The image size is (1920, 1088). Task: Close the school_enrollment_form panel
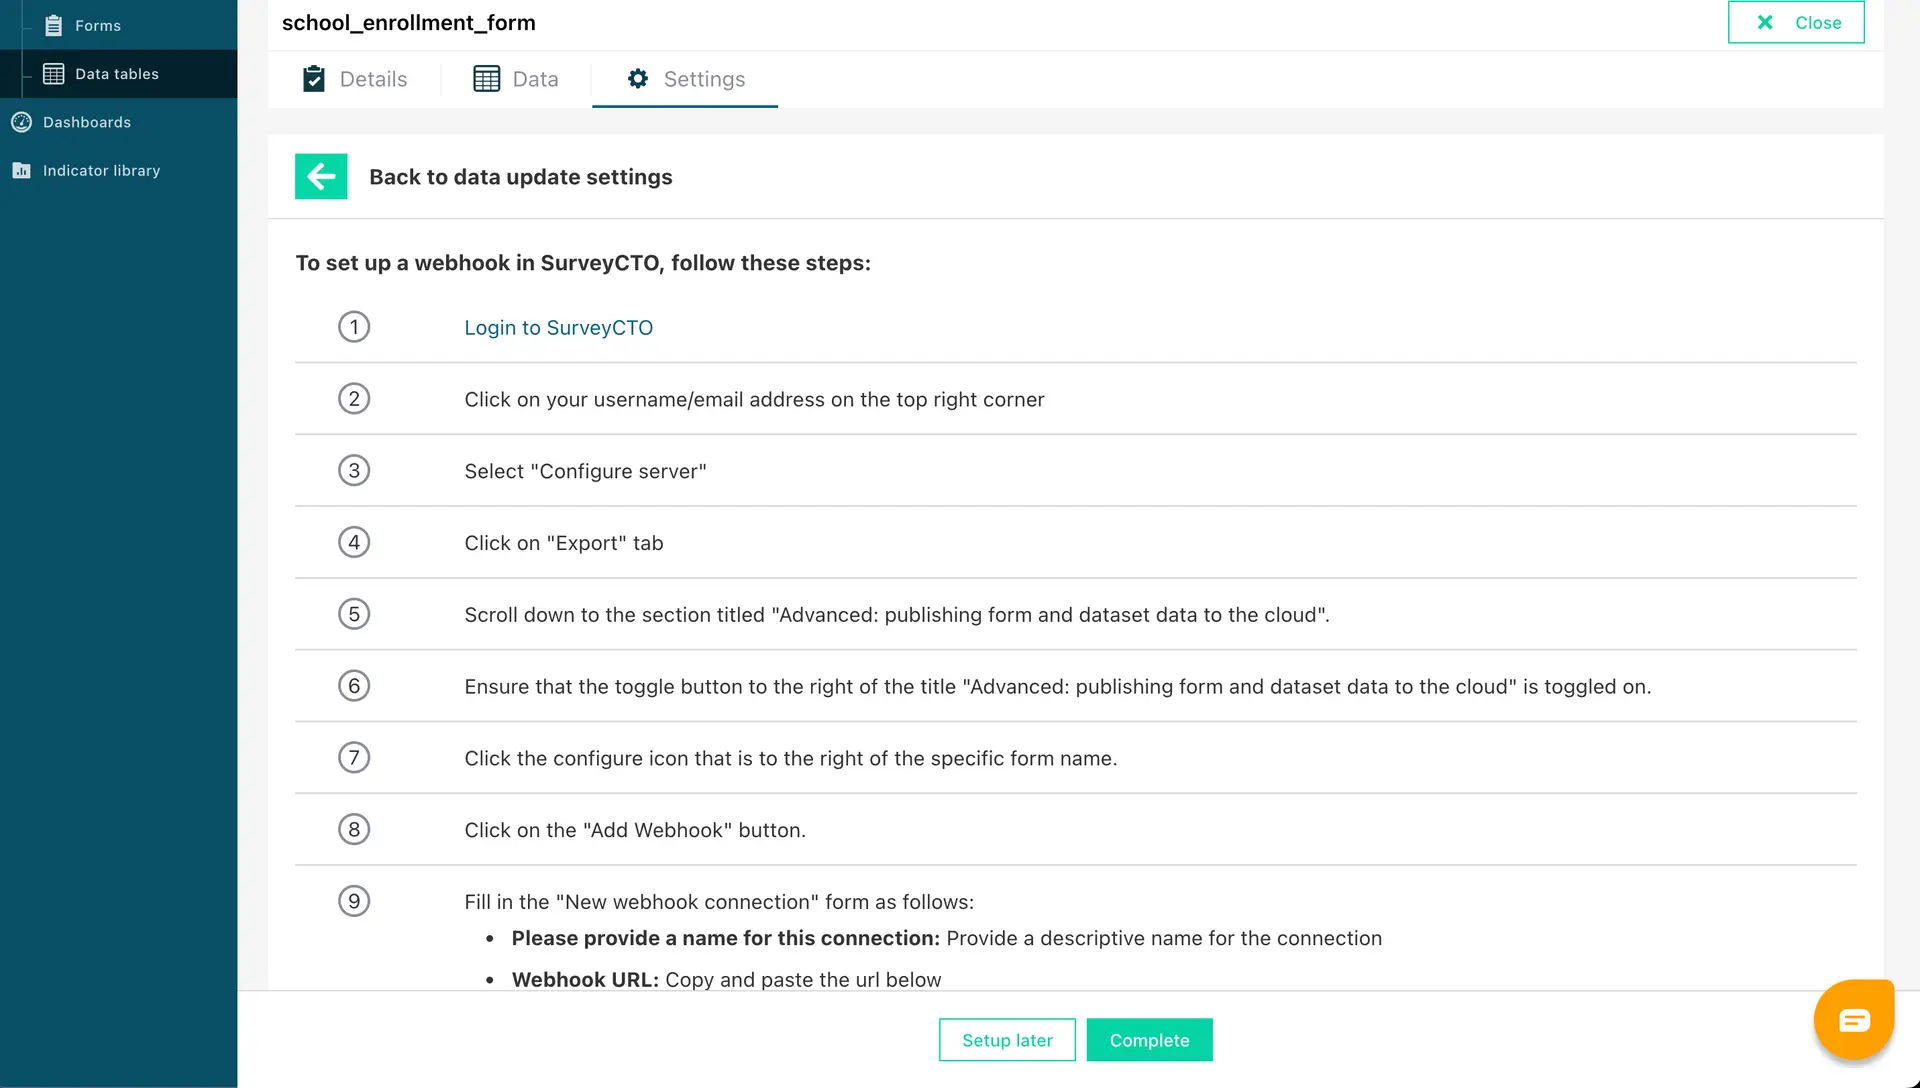[1796, 21]
